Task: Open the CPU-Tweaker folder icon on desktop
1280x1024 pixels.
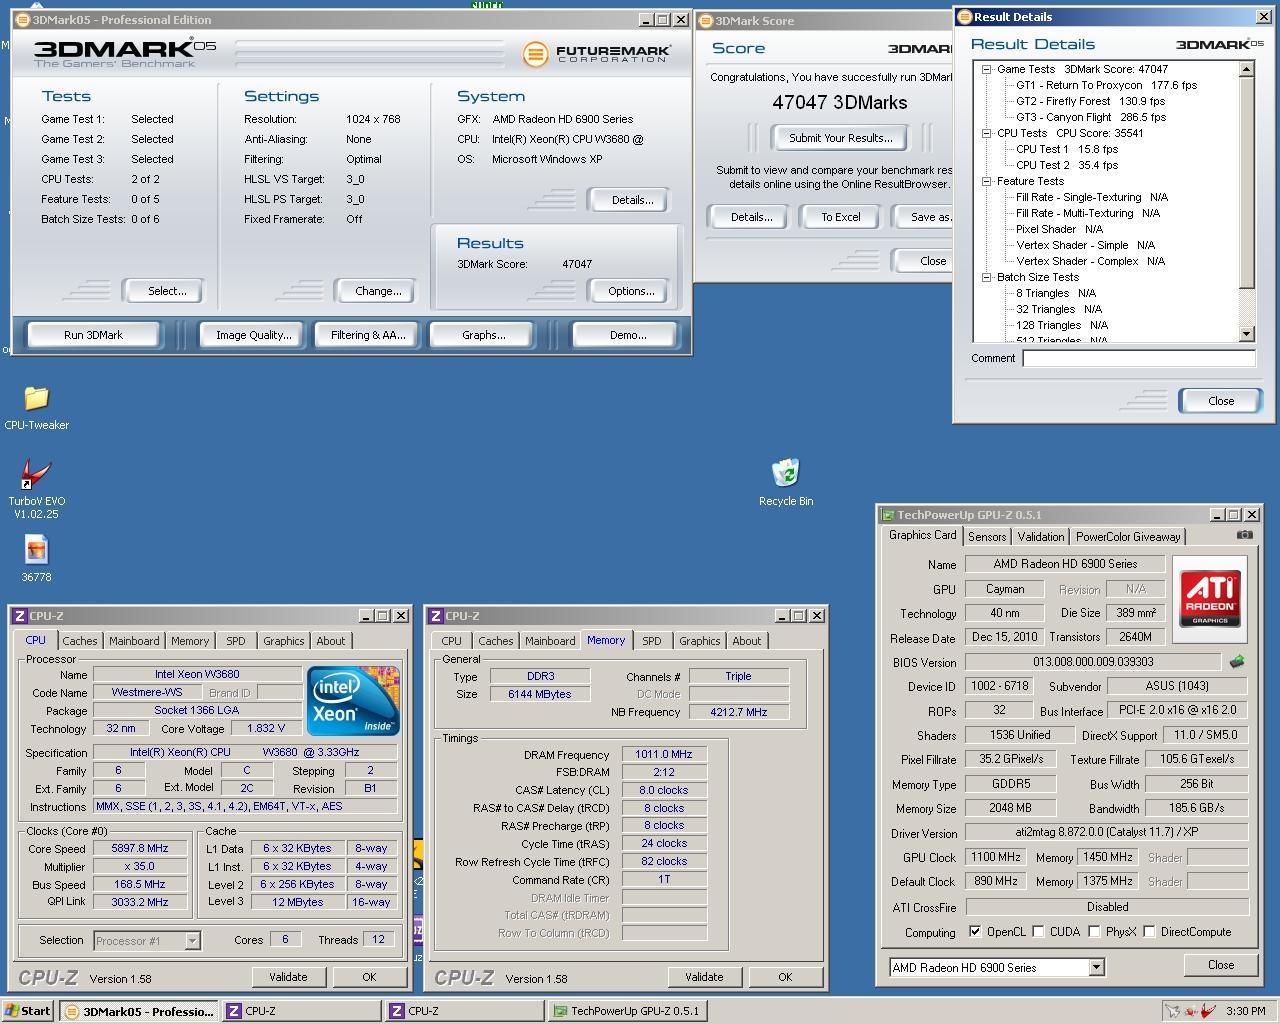Action: pyautogui.click(x=36, y=398)
